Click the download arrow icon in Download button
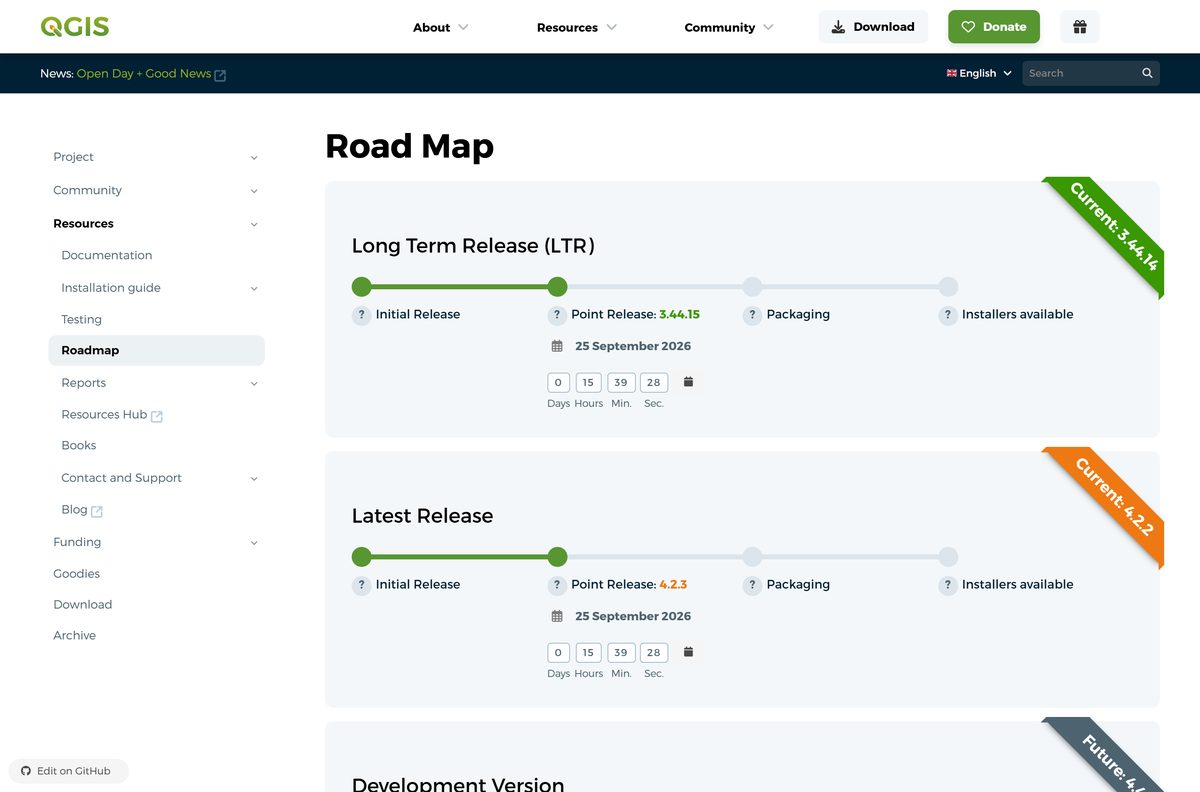Image resolution: width=1200 pixels, height=792 pixels. coord(838,27)
